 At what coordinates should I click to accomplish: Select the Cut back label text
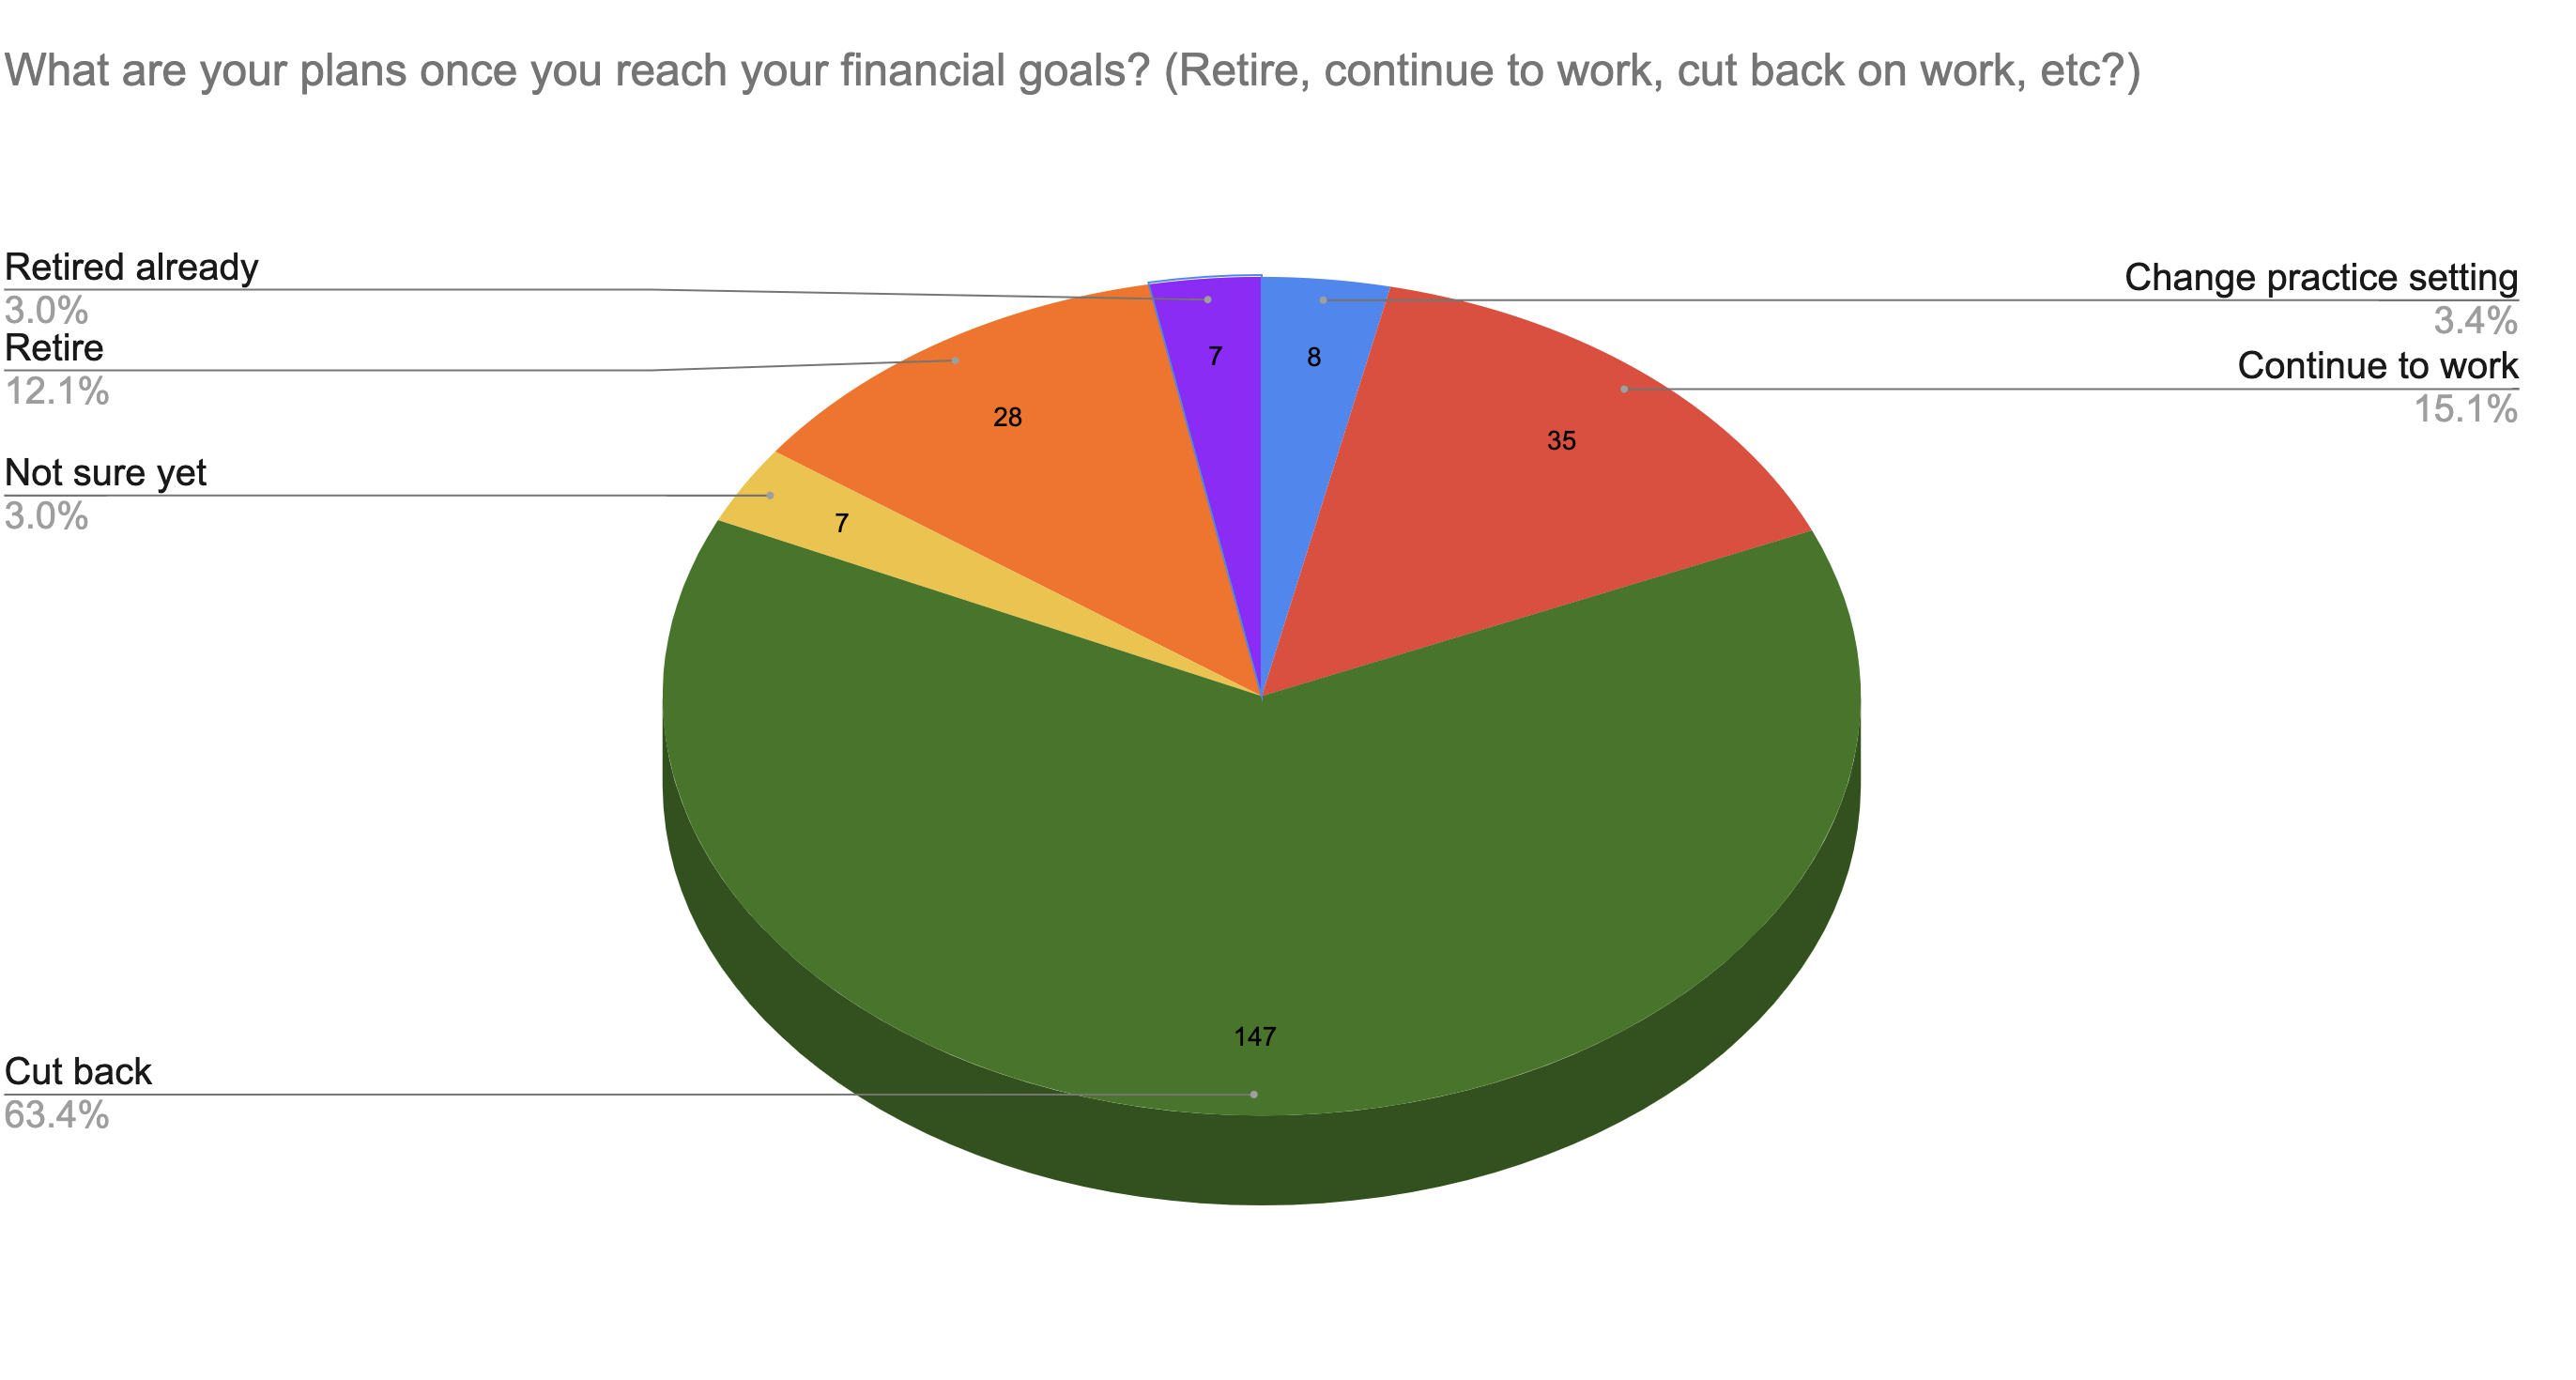(x=78, y=1071)
